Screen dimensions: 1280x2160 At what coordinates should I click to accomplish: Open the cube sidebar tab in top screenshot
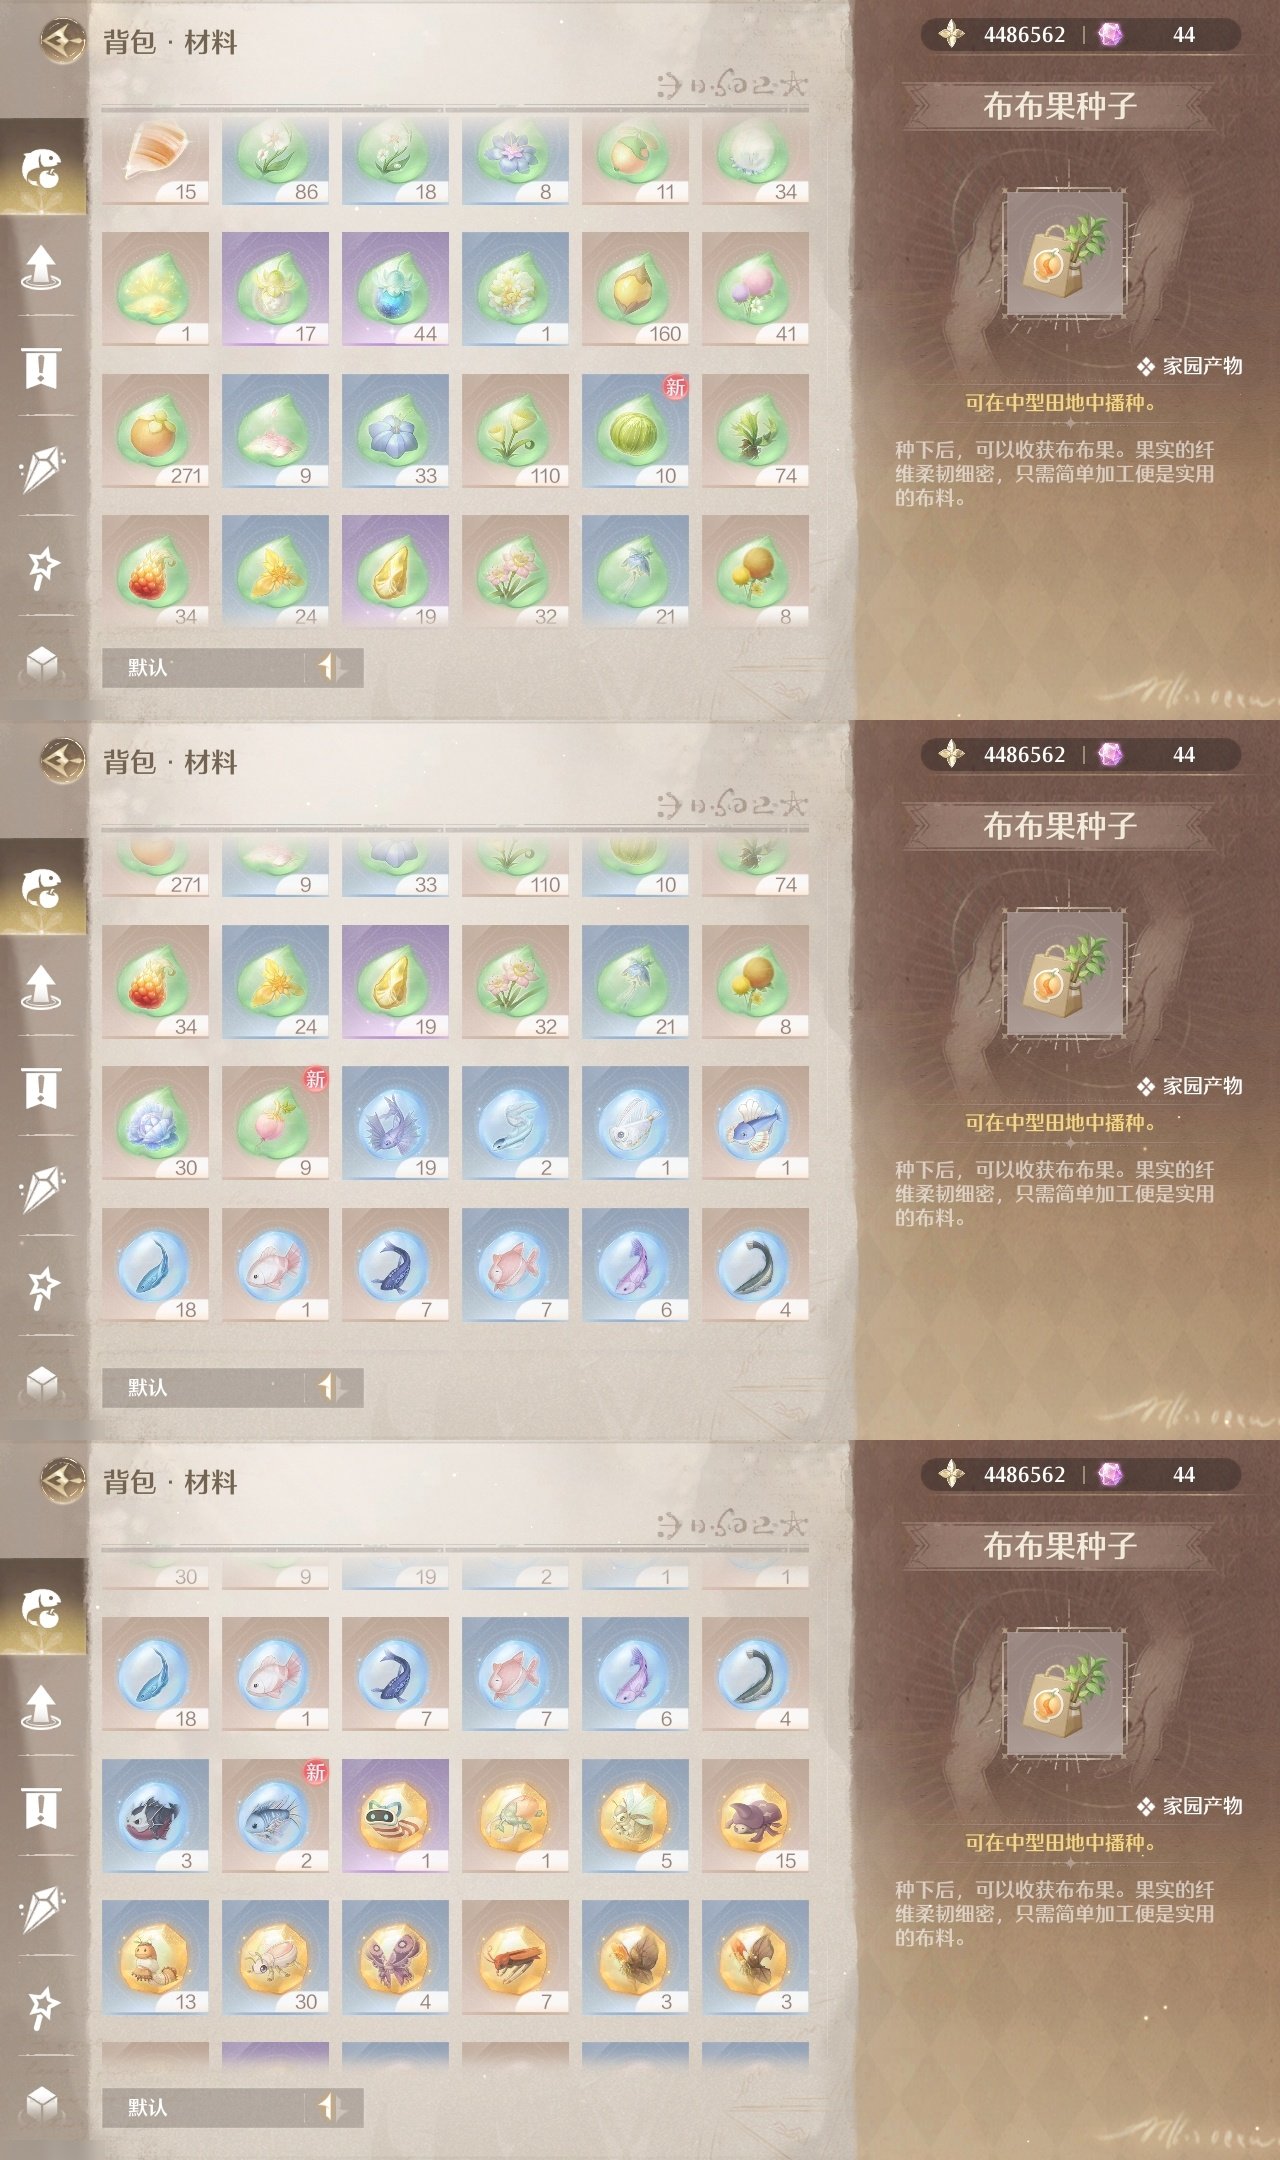click(41, 664)
